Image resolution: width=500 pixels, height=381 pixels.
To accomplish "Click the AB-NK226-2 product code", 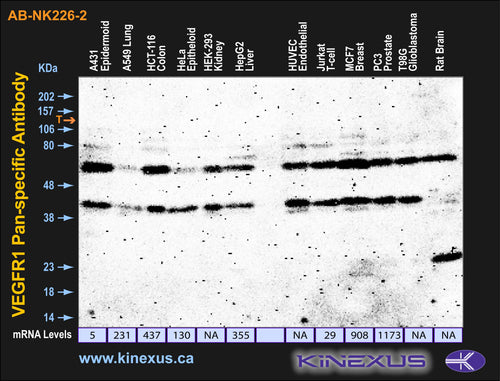I will [47, 16].
